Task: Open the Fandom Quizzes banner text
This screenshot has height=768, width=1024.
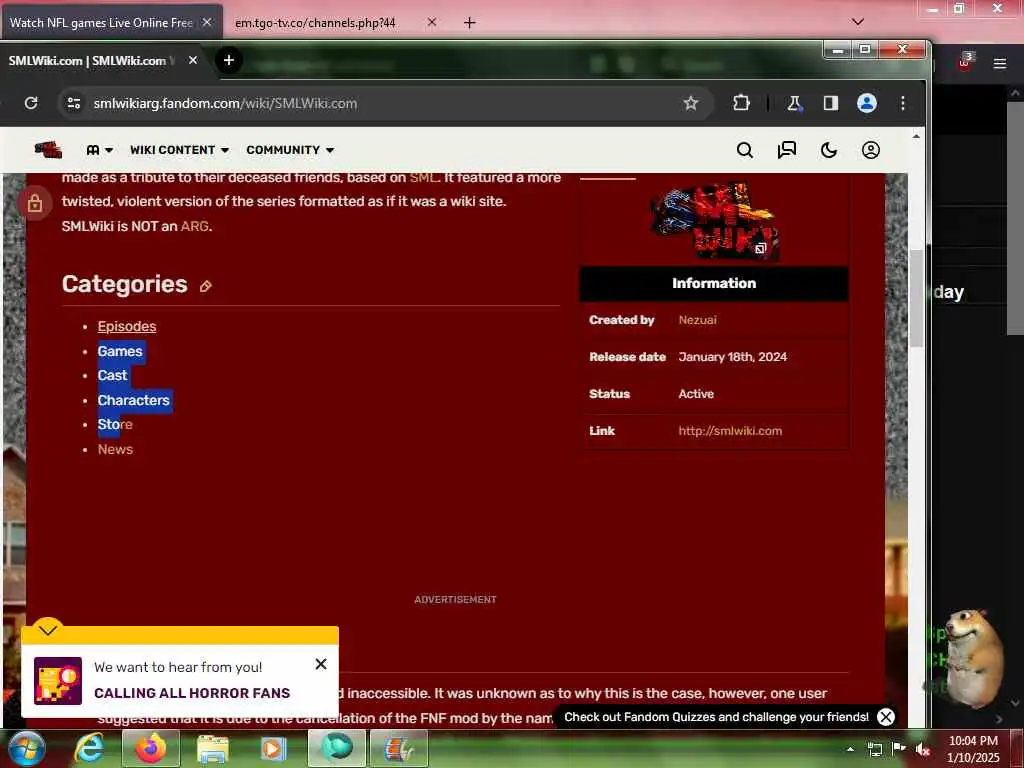Action: (x=716, y=717)
